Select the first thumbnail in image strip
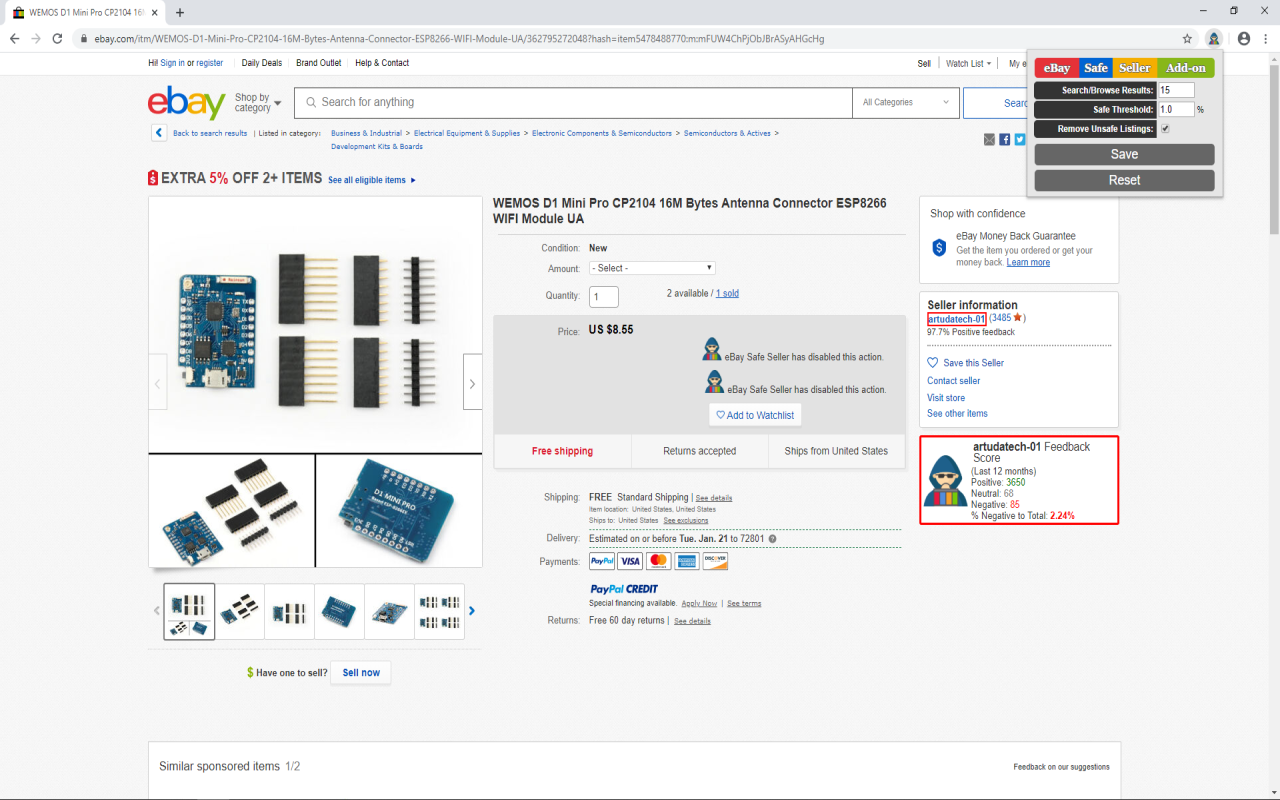The image size is (1280, 800). pyautogui.click(x=189, y=611)
